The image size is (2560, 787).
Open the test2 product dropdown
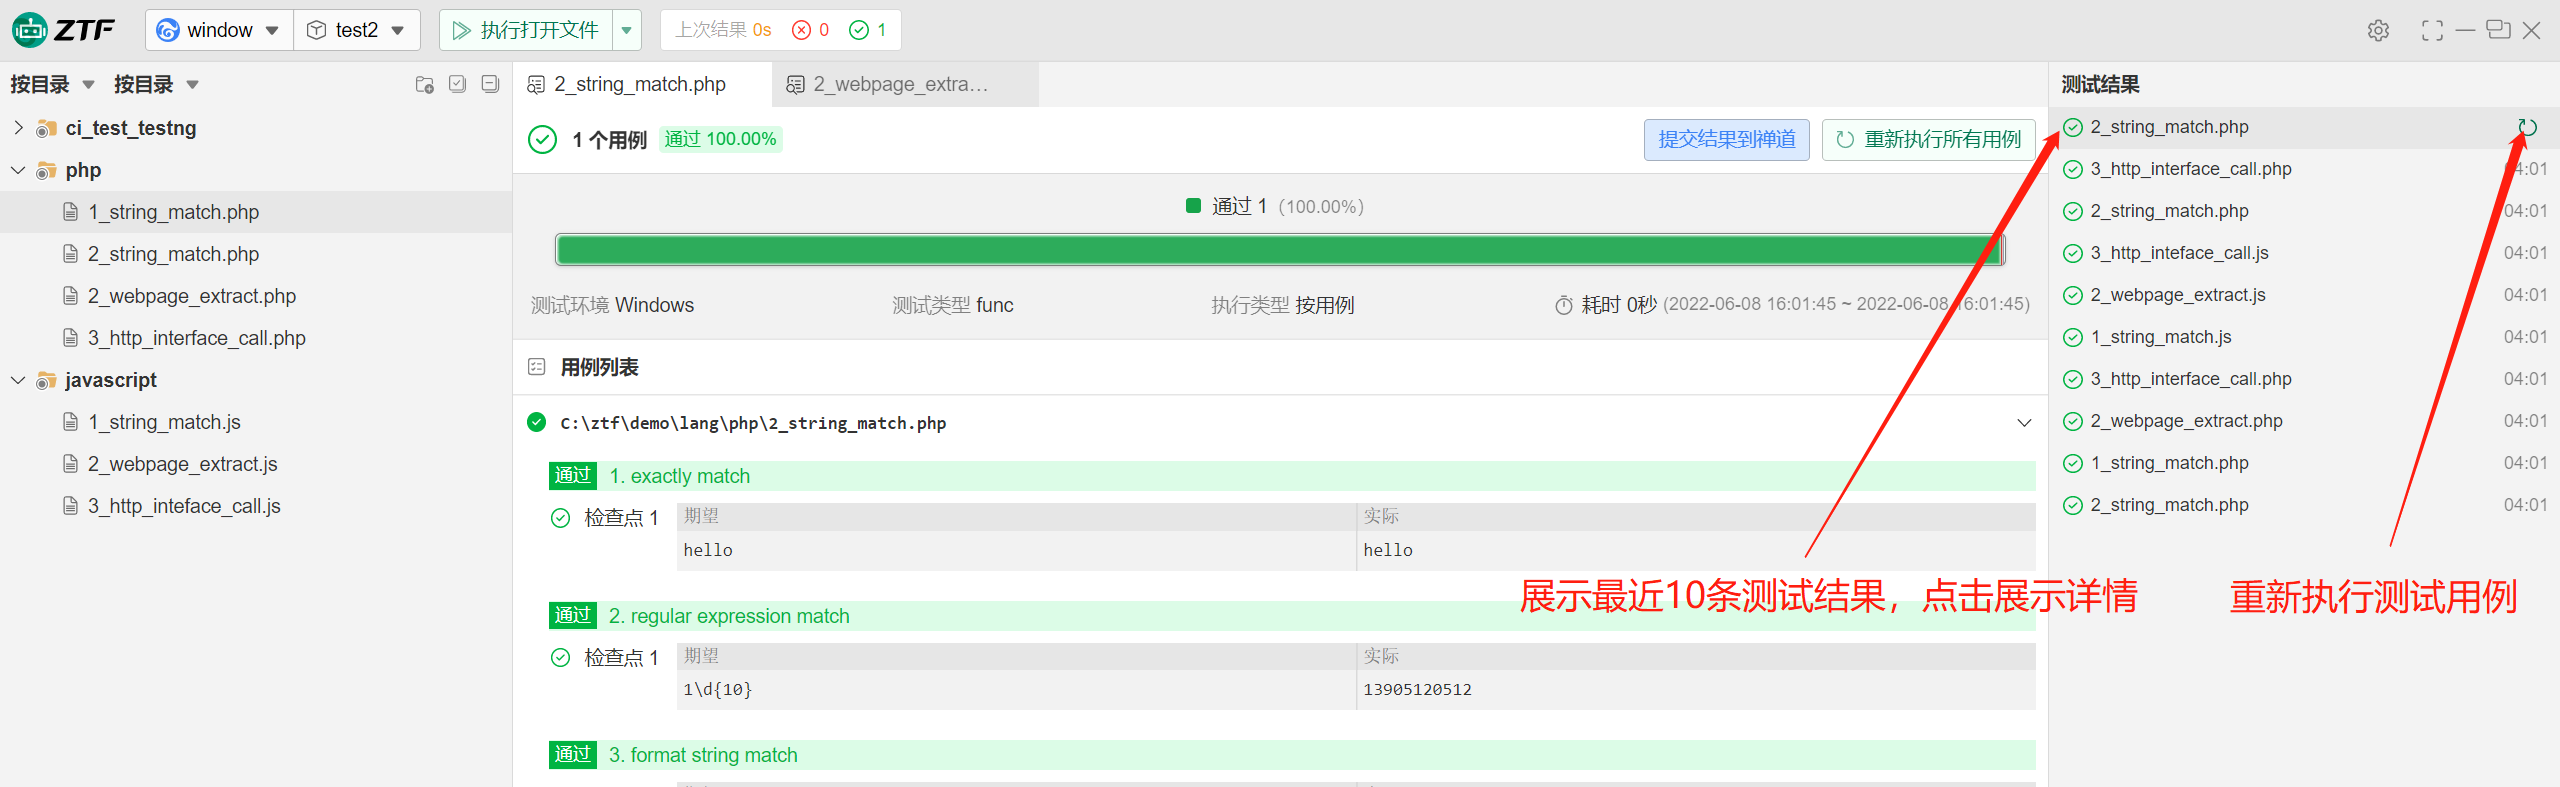(x=357, y=30)
